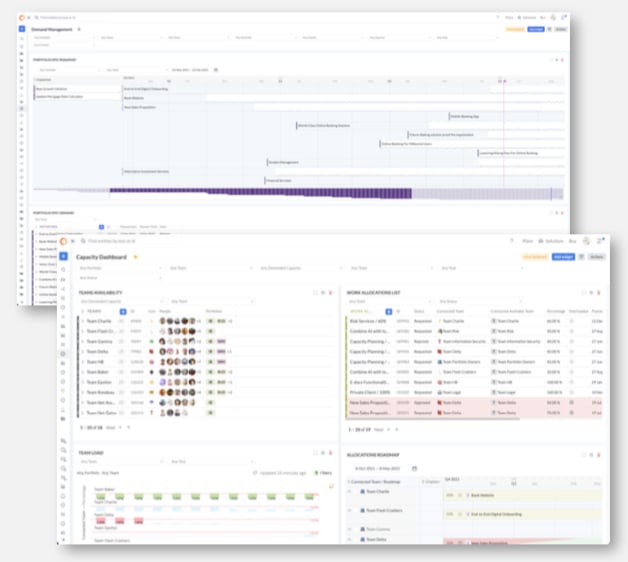This screenshot has height=562, width=628.
Task: Toggle Overloaded checkbox for Risk Services row
Action: (x=572, y=321)
